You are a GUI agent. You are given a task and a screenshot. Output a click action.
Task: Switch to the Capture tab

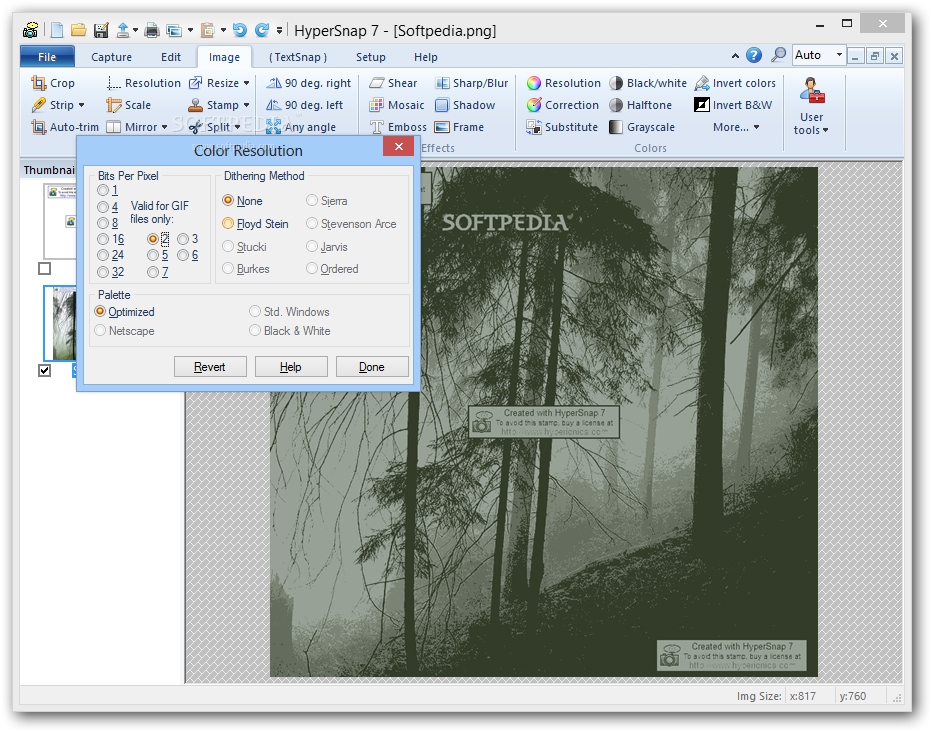pyautogui.click(x=111, y=57)
